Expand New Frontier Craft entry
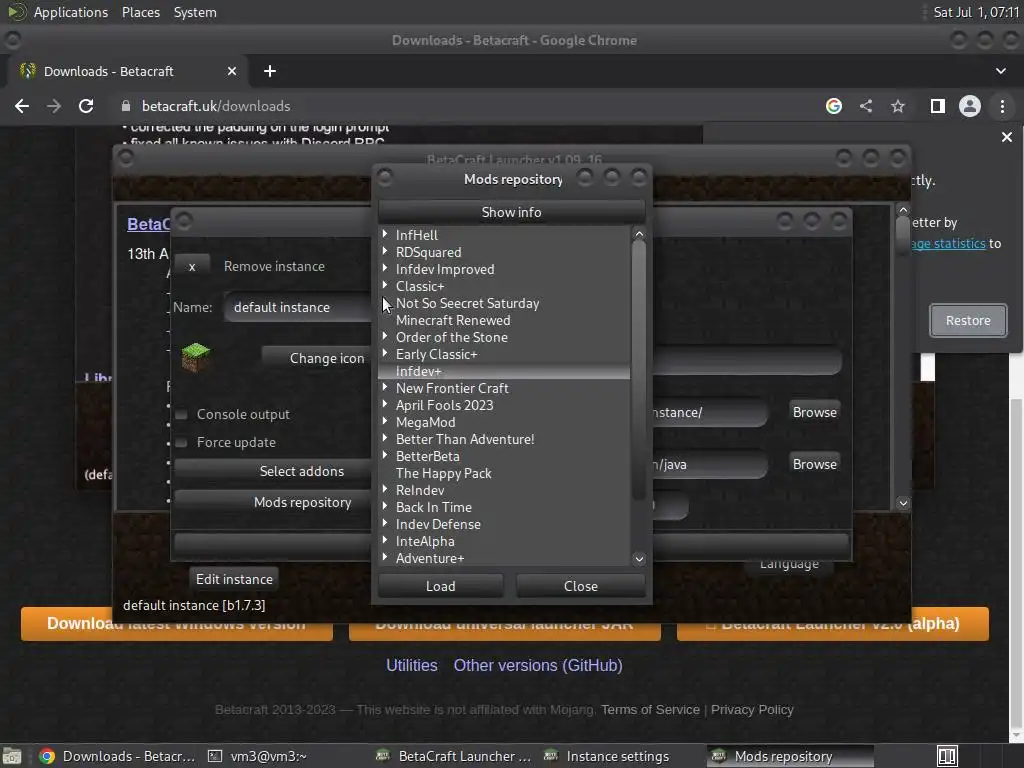Viewport: 1024px width, 768px height. [x=385, y=387]
